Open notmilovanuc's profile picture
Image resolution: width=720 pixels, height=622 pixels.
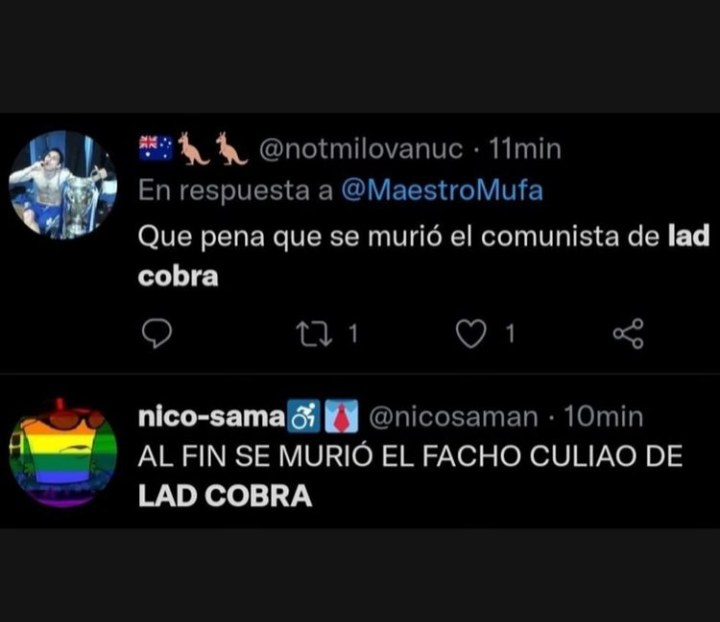click(63, 185)
